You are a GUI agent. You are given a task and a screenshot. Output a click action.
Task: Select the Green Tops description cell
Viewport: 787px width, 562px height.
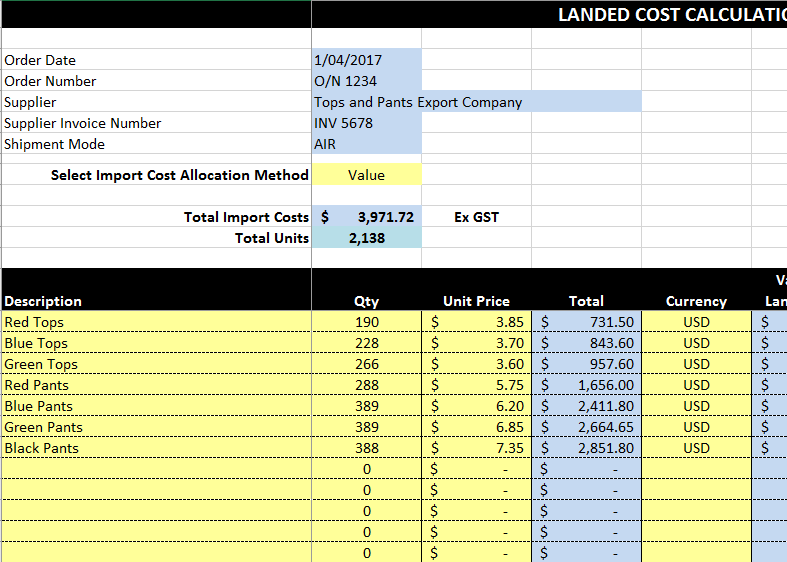coord(156,364)
